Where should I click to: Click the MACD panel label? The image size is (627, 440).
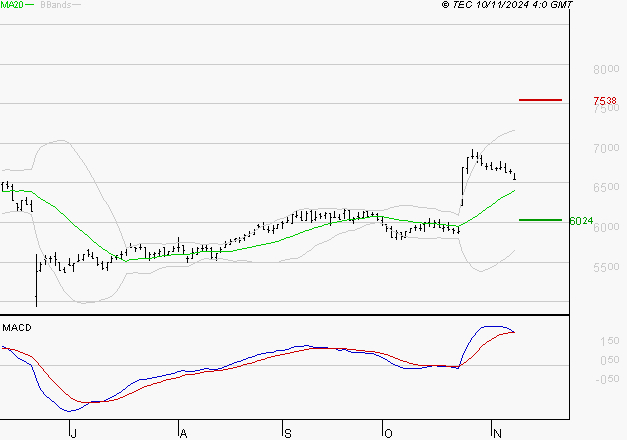click(x=17, y=328)
